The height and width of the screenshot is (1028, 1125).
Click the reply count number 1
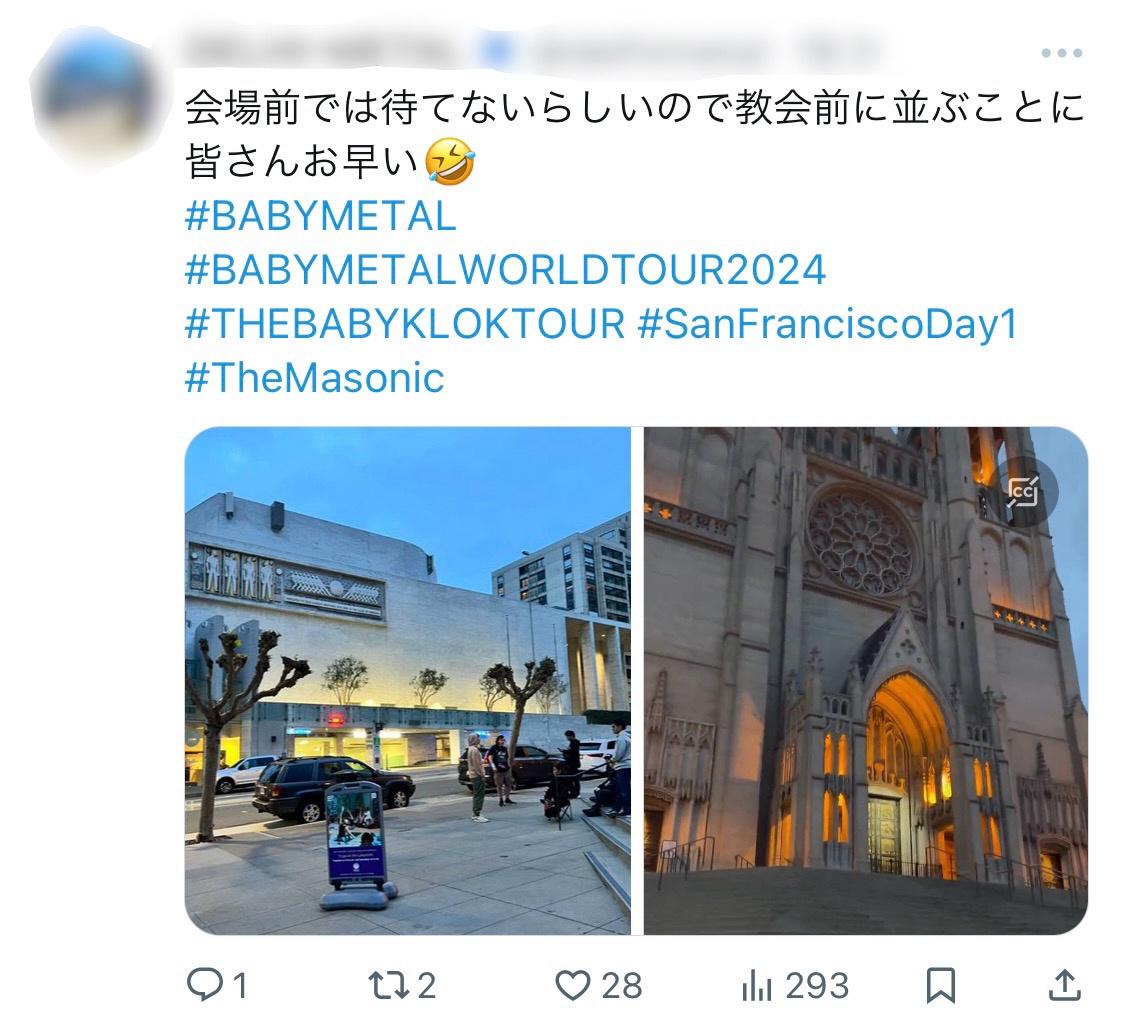240,986
